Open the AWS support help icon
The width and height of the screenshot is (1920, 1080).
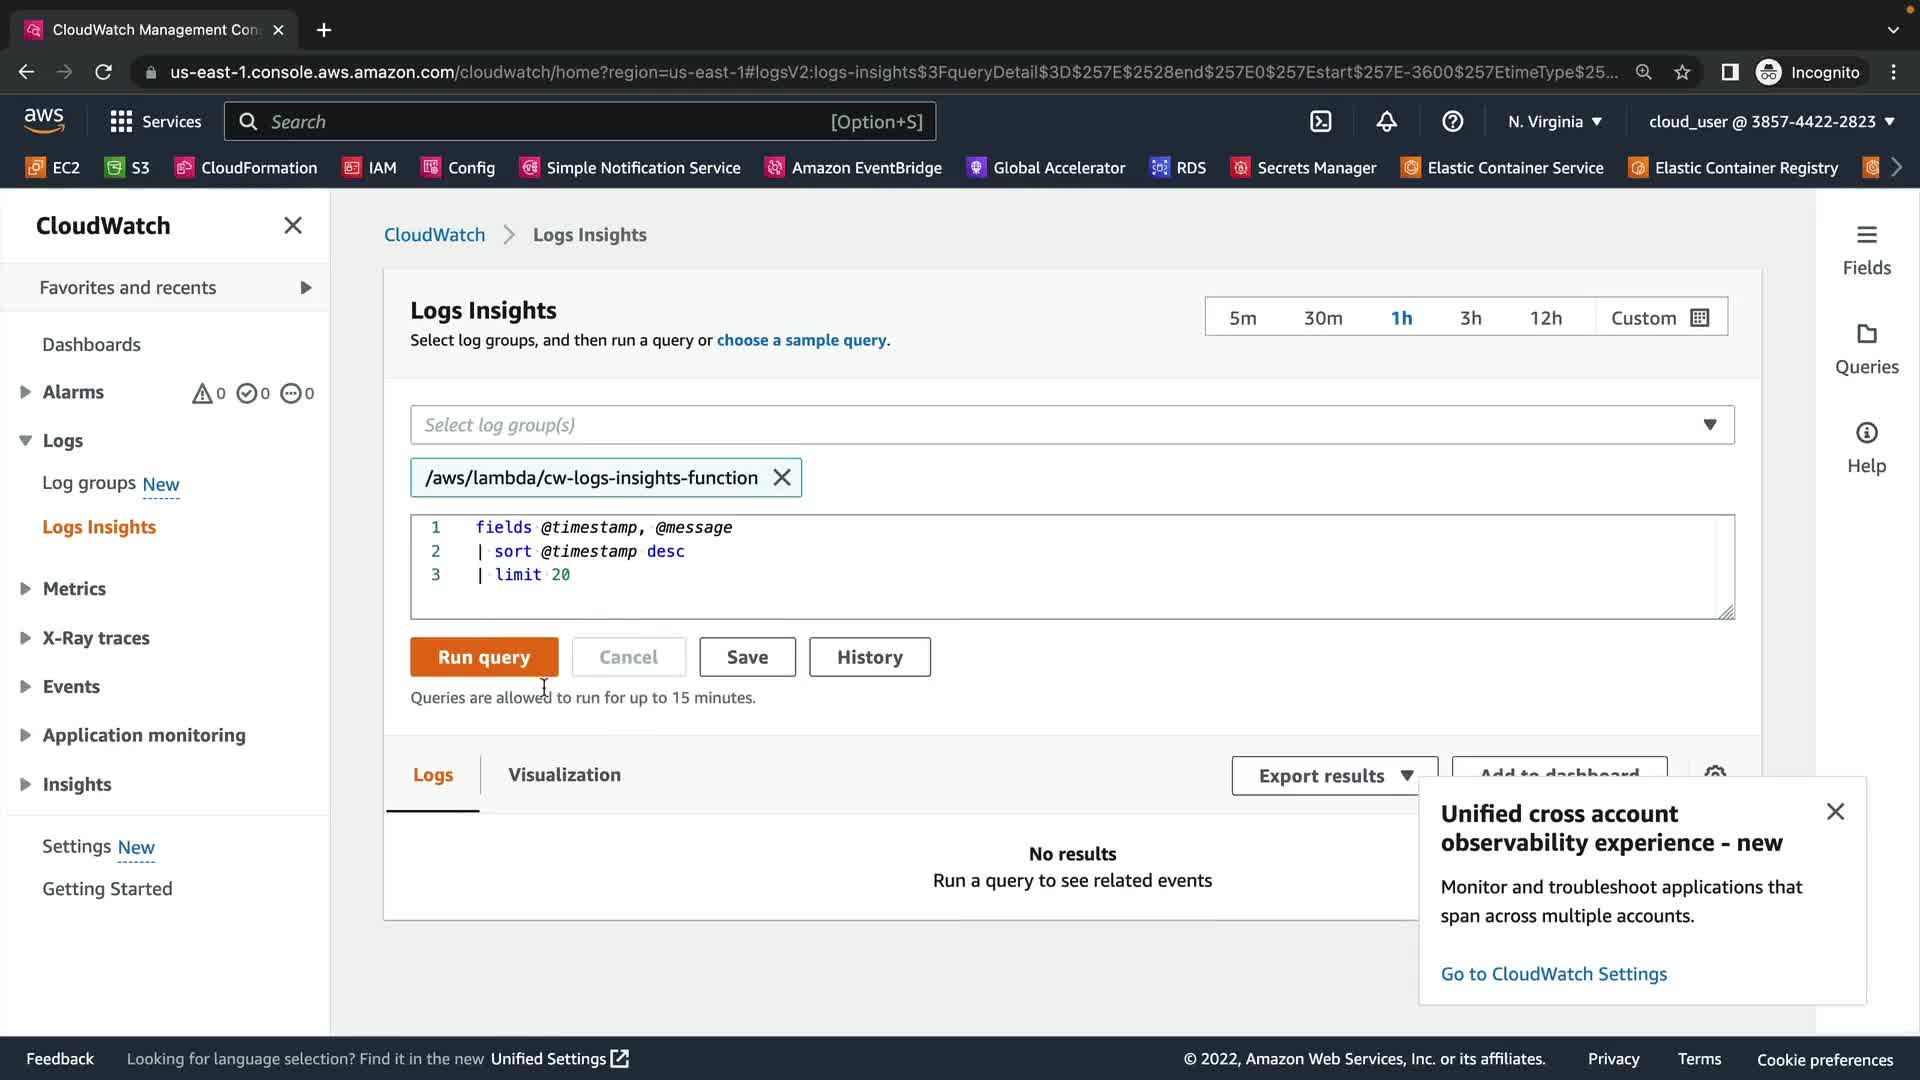[x=1452, y=122]
